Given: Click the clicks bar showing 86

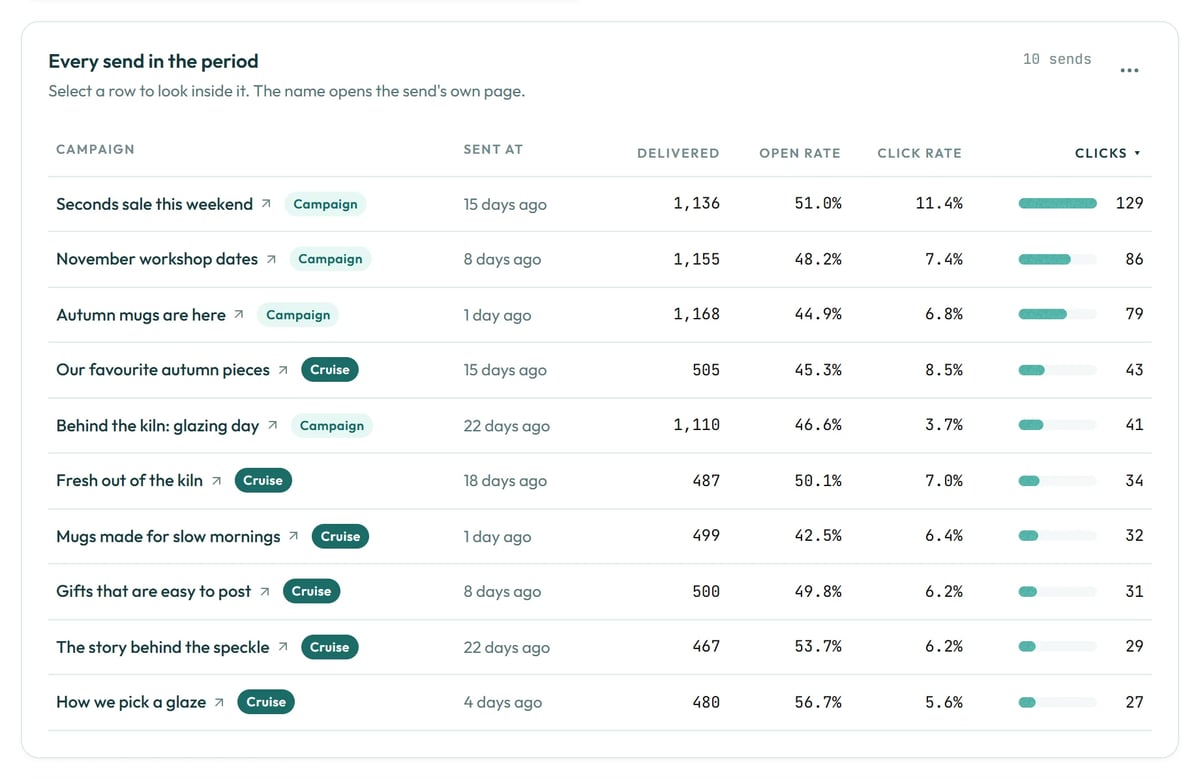Looking at the screenshot, I should (1058, 259).
